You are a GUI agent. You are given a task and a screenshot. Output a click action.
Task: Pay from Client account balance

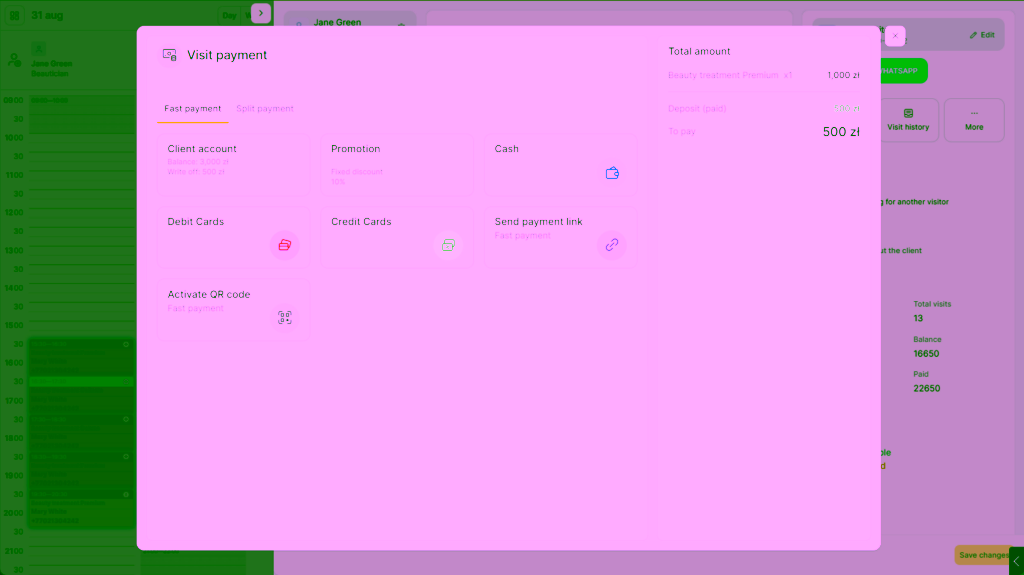pos(233,165)
